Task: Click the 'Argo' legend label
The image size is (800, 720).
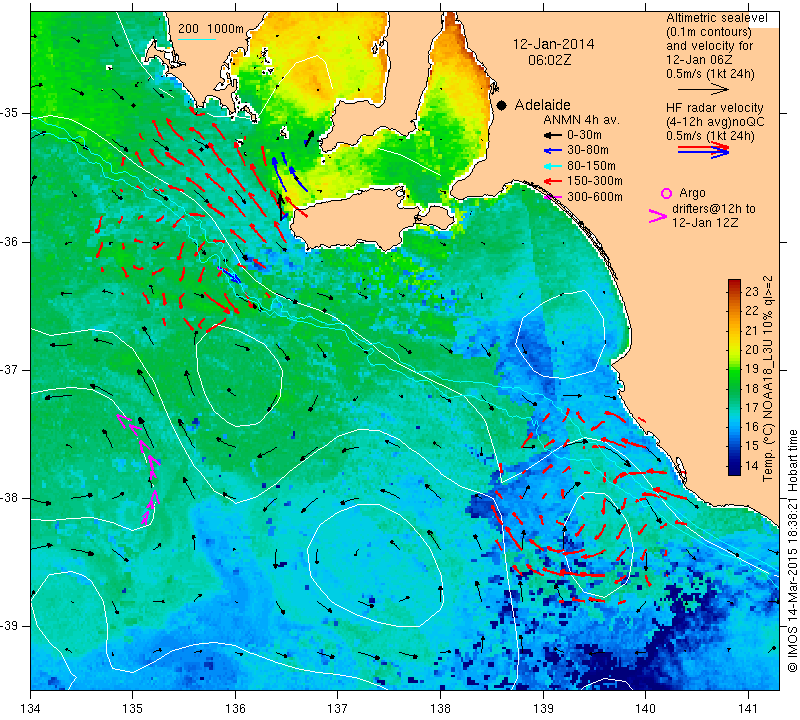Action: point(692,193)
